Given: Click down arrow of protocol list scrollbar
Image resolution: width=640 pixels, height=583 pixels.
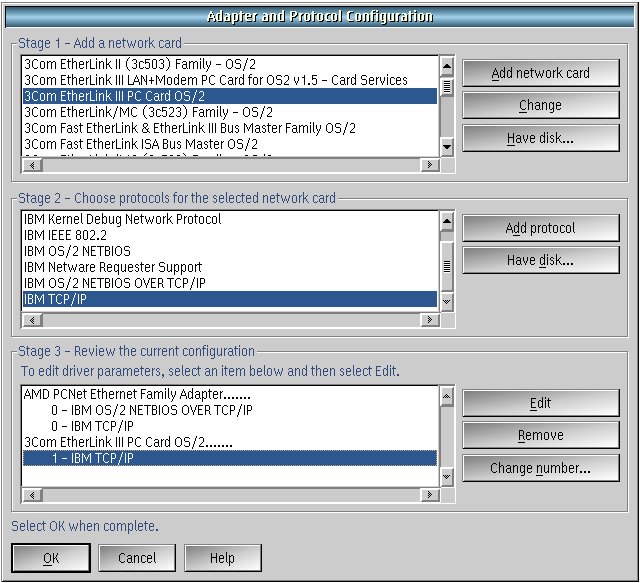Looking at the screenshot, I should click(447, 302).
